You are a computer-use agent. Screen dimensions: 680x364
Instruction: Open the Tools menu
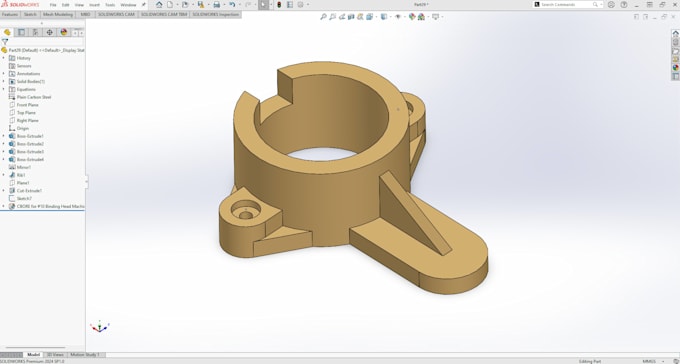tap(110, 5)
